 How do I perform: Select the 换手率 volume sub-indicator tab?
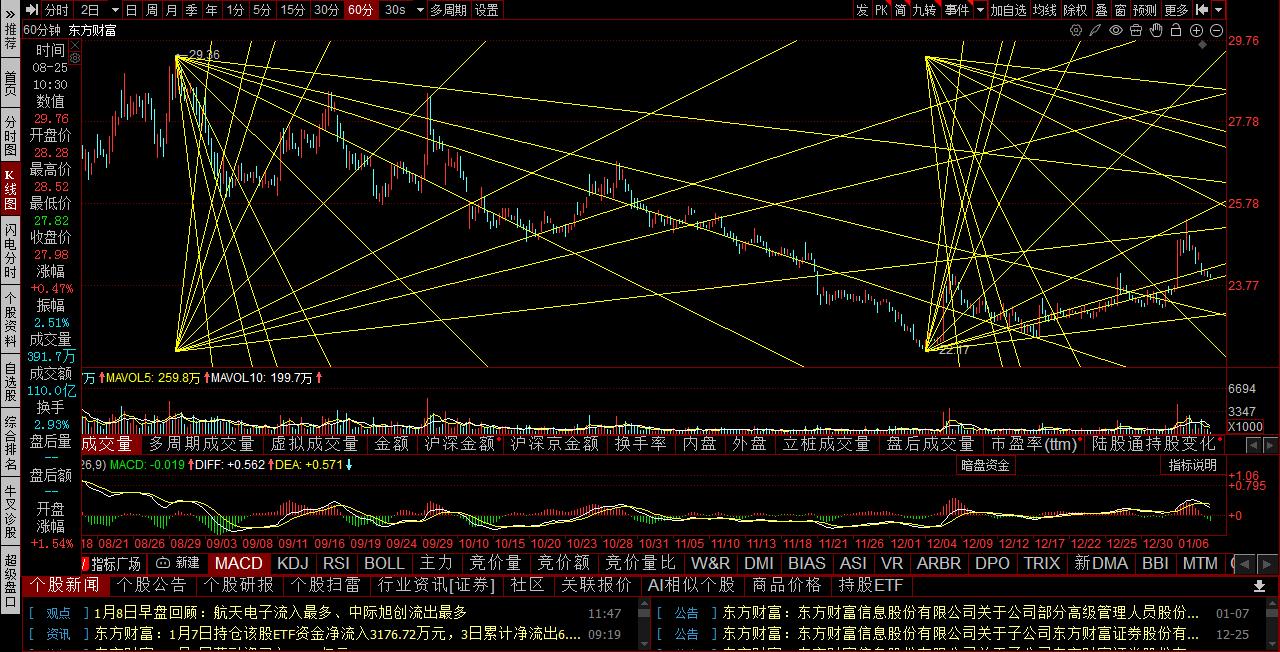pyautogui.click(x=640, y=444)
